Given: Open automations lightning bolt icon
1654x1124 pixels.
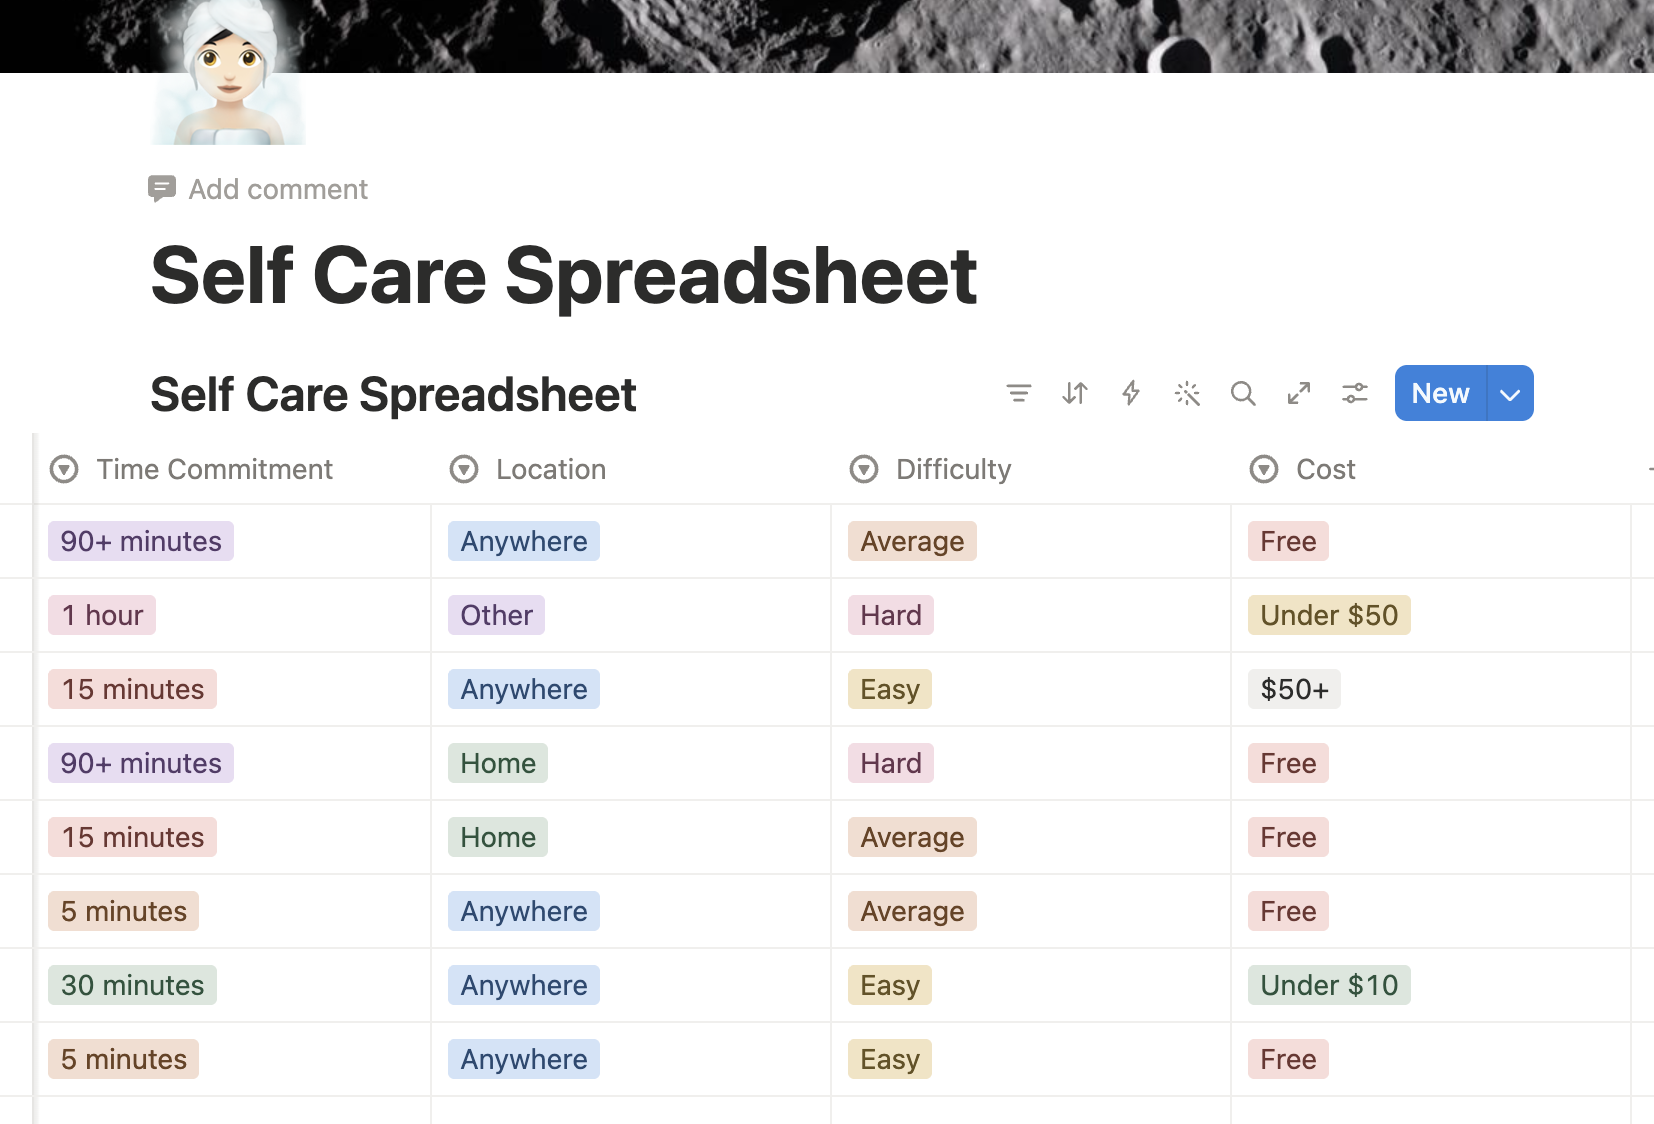Looking at the screenshot, I should (1131, 393).
